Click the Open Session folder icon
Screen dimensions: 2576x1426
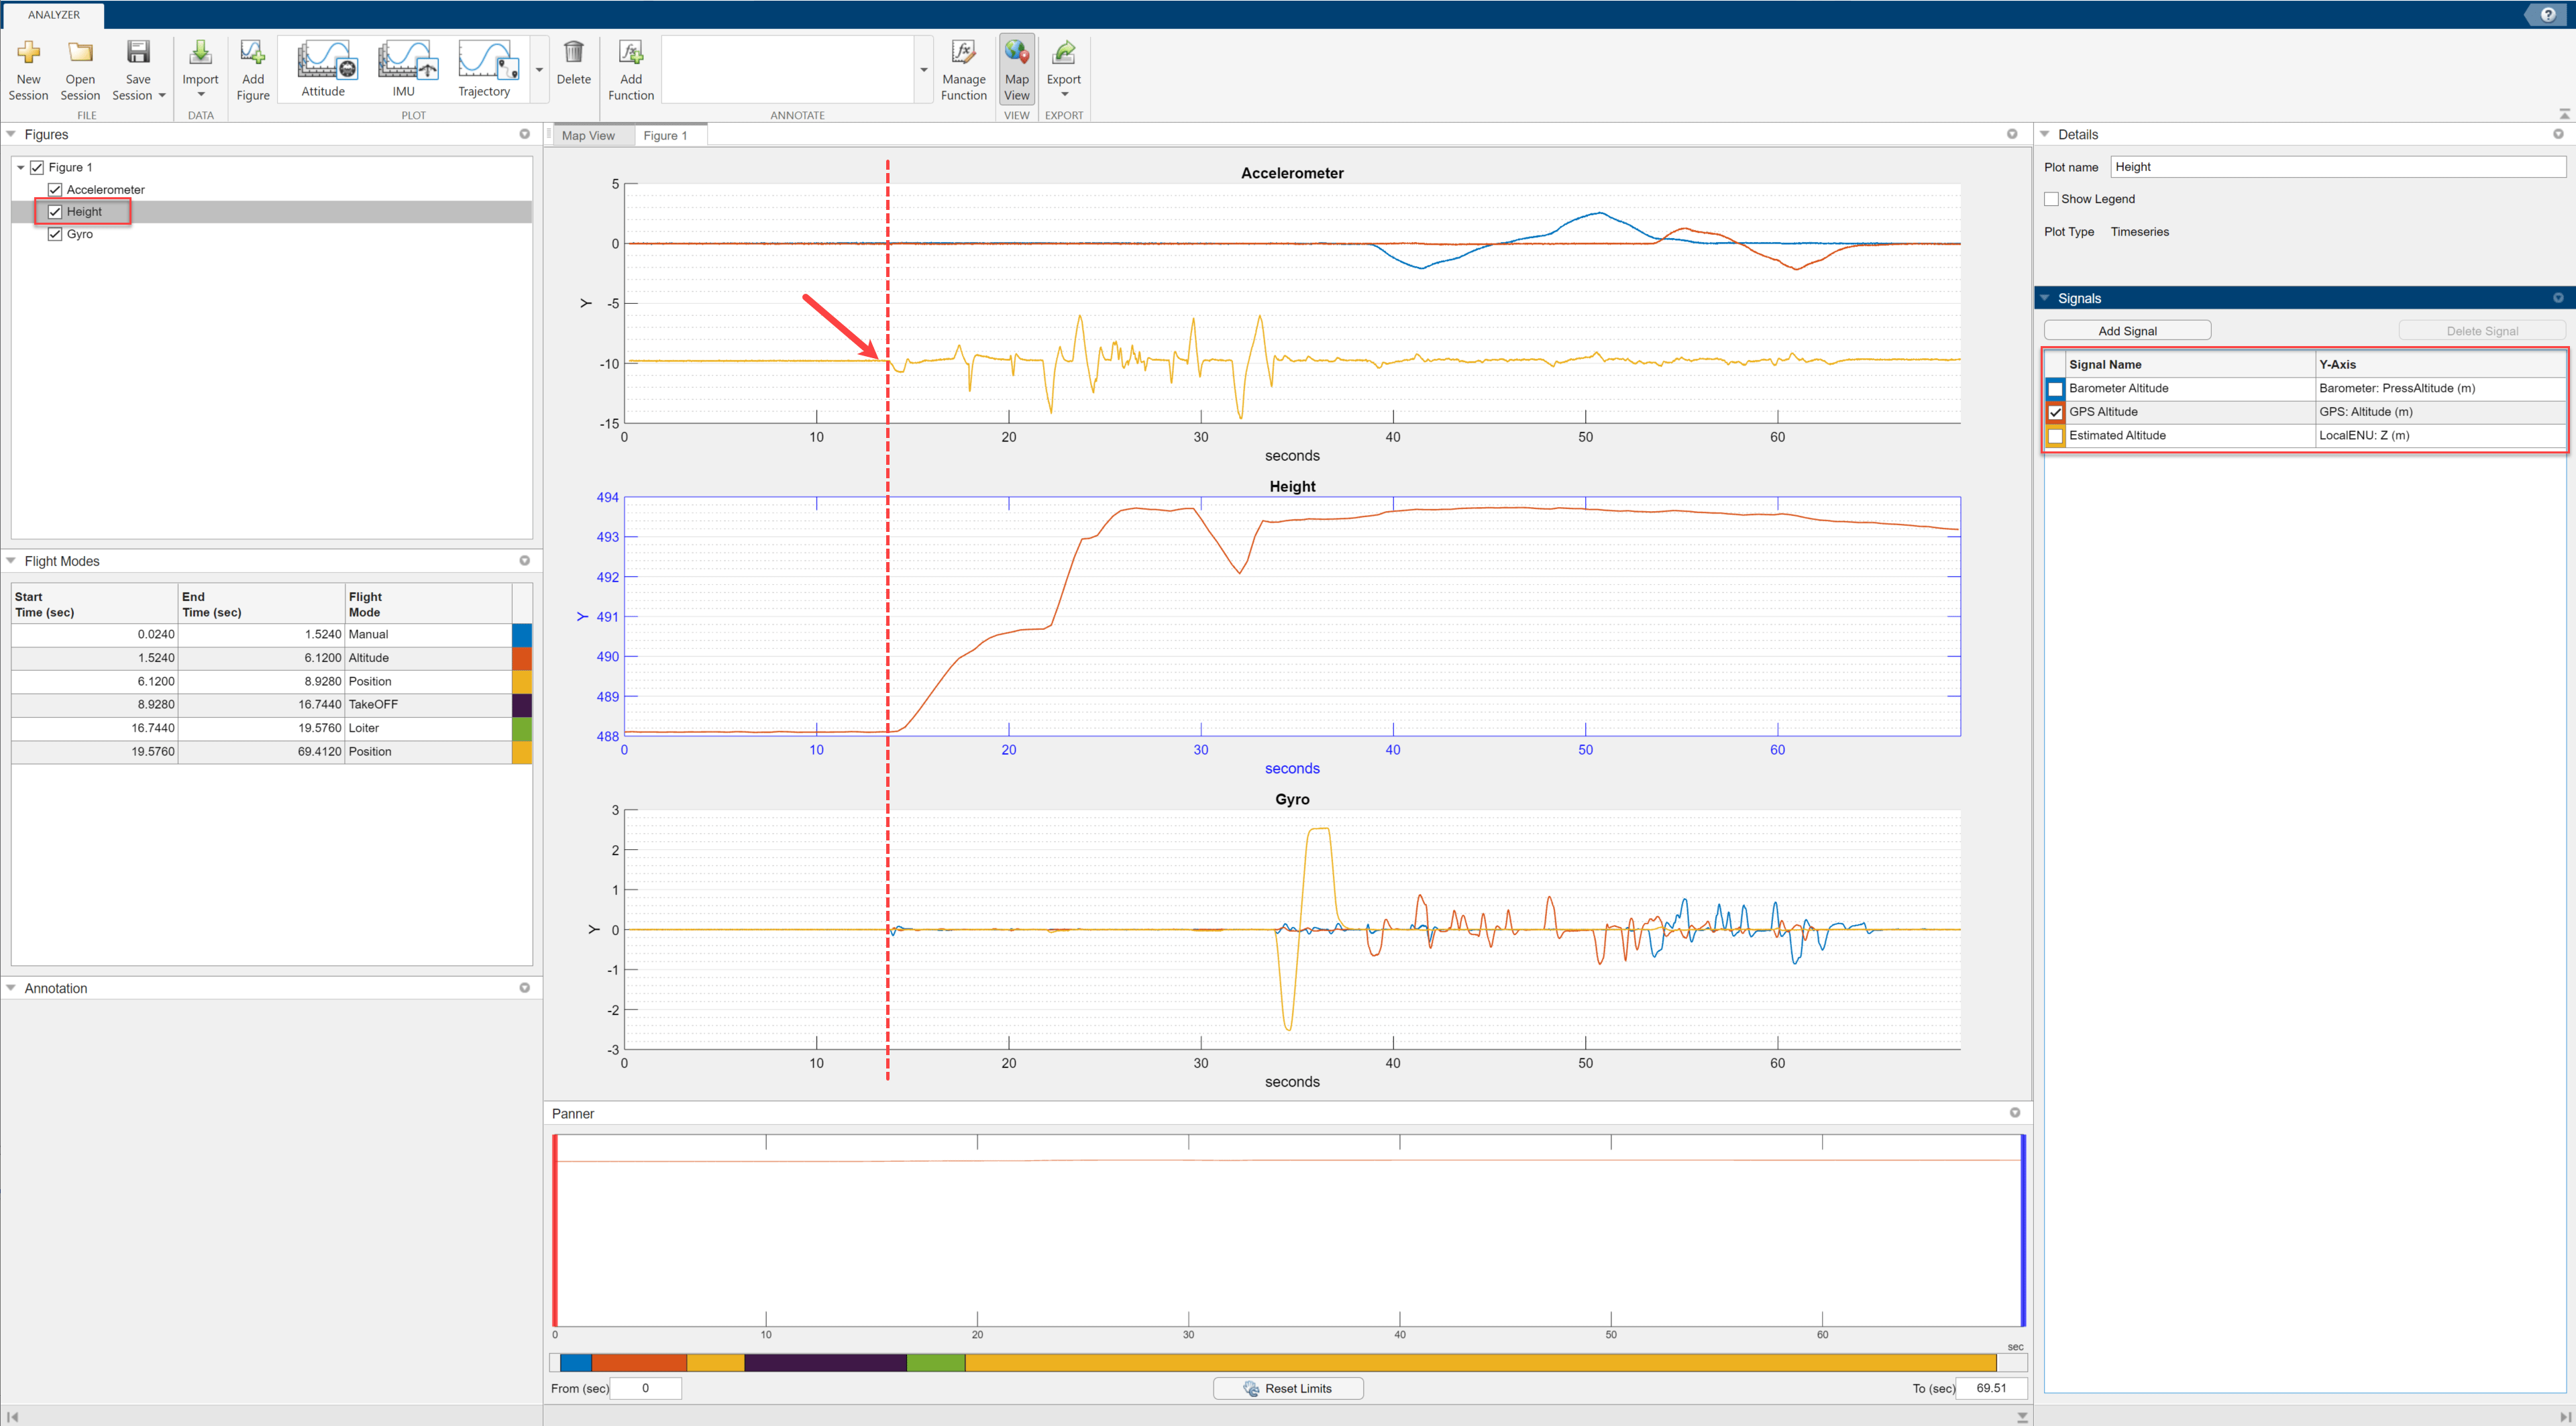pos(80,53)
